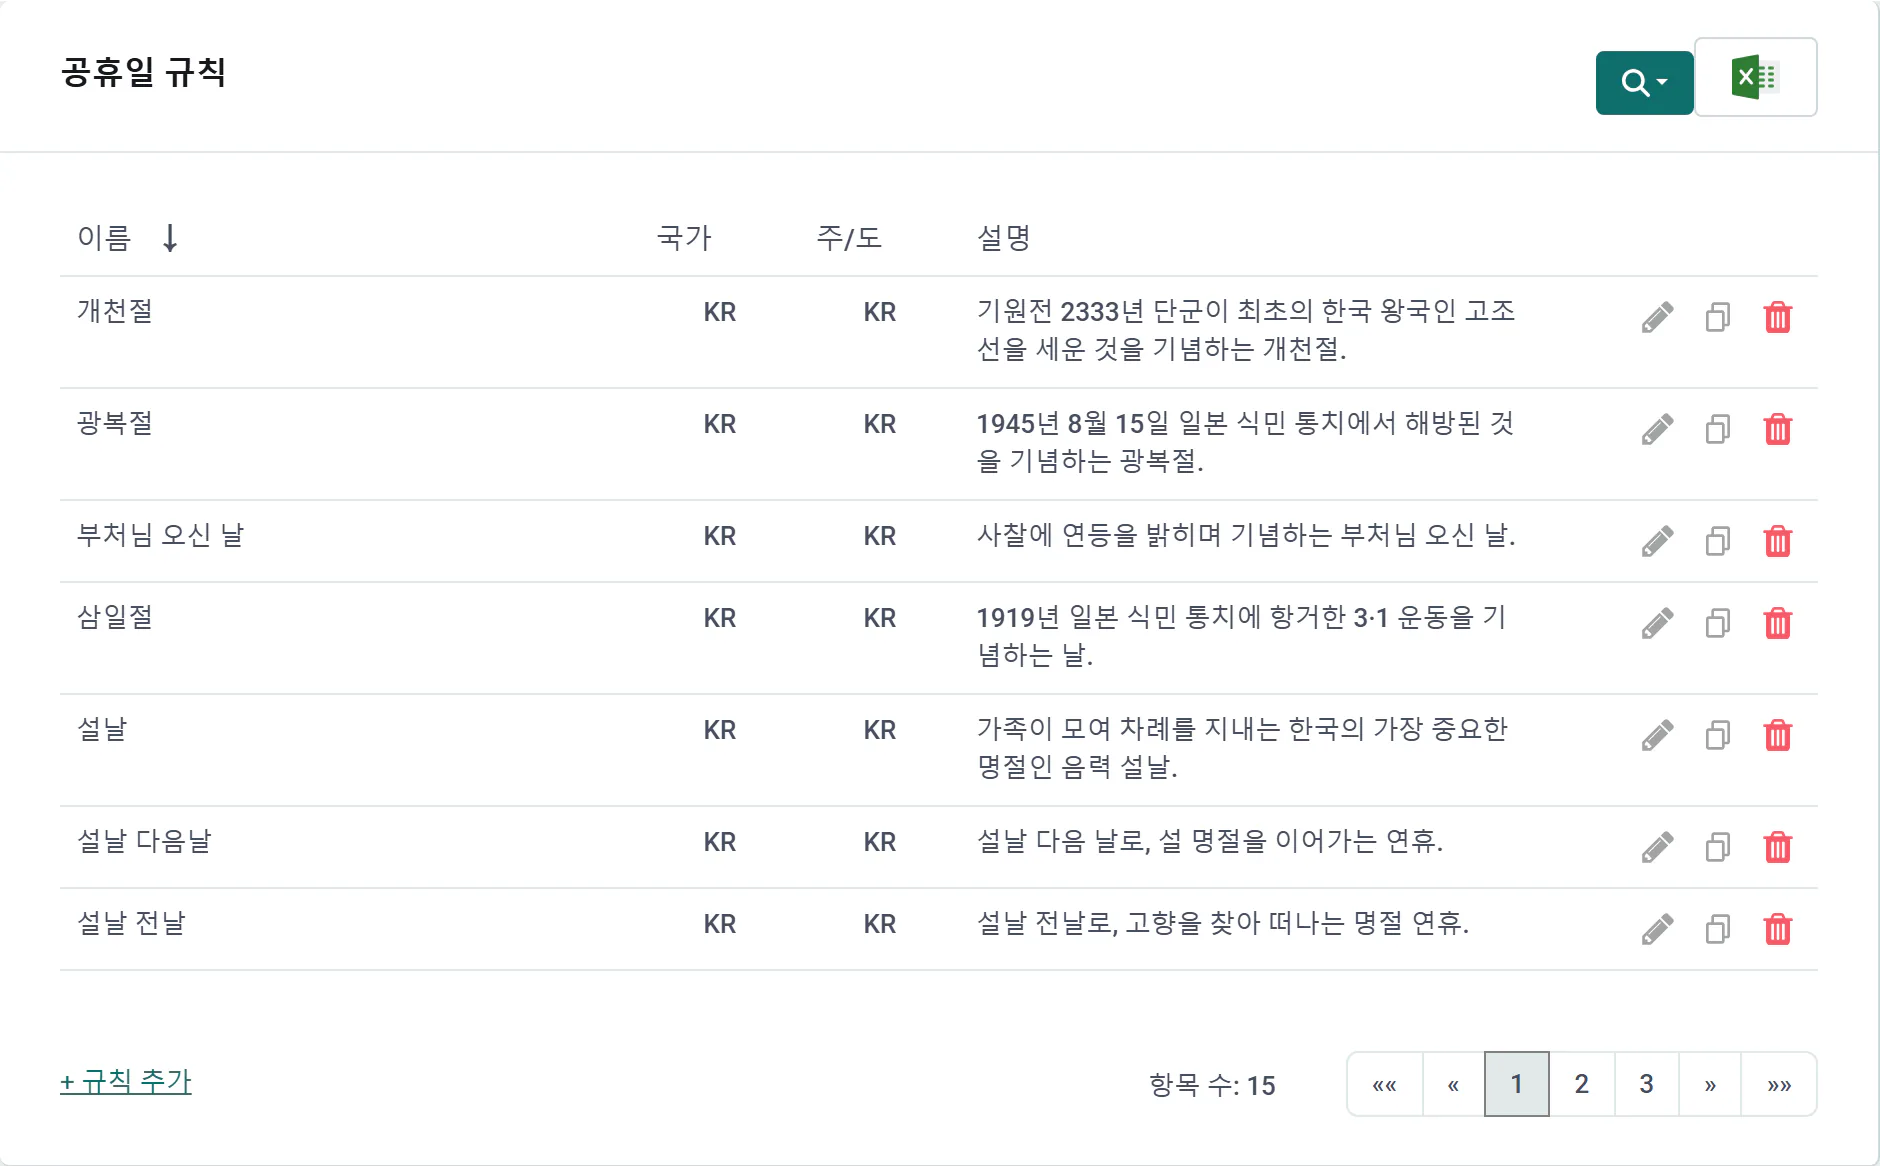Delete the 설날 전날 rule
This screenshot has width=1880, height=1166.
1778,929
